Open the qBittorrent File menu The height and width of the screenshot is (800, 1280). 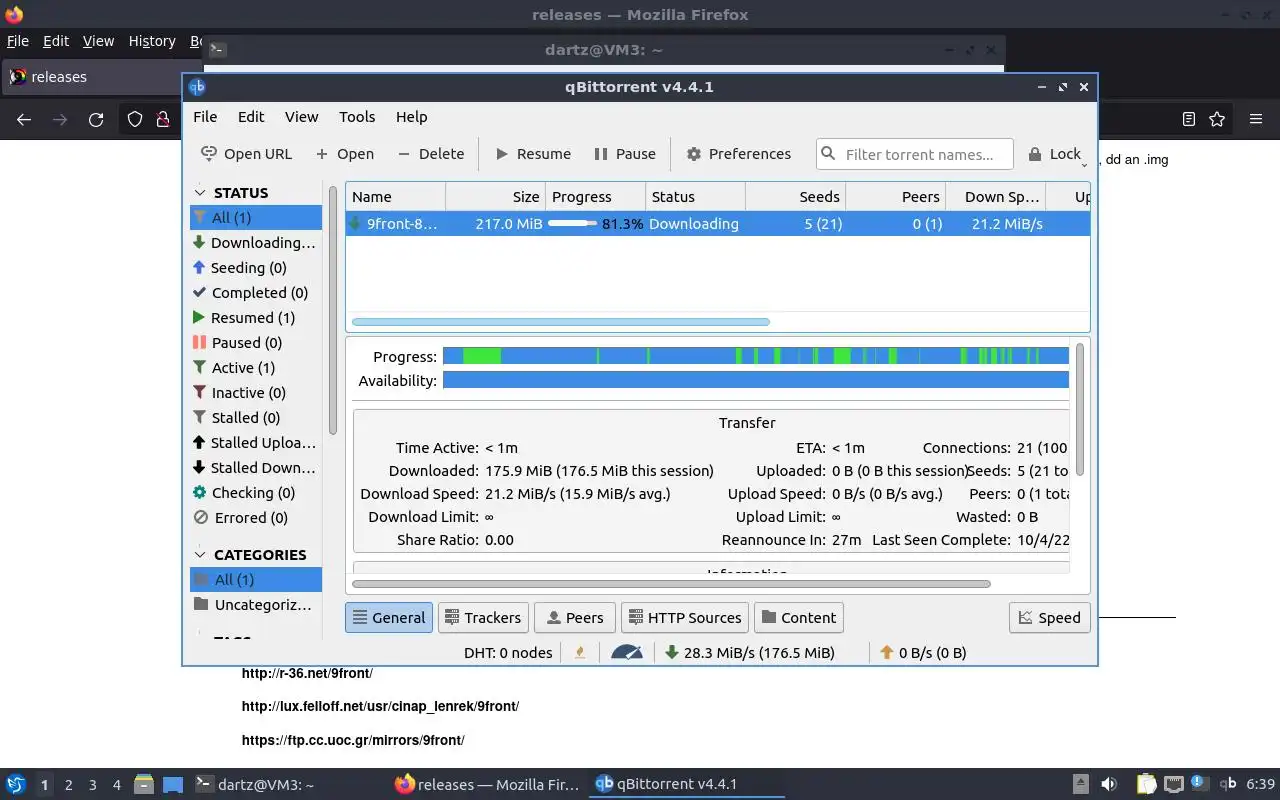(205, 117)
